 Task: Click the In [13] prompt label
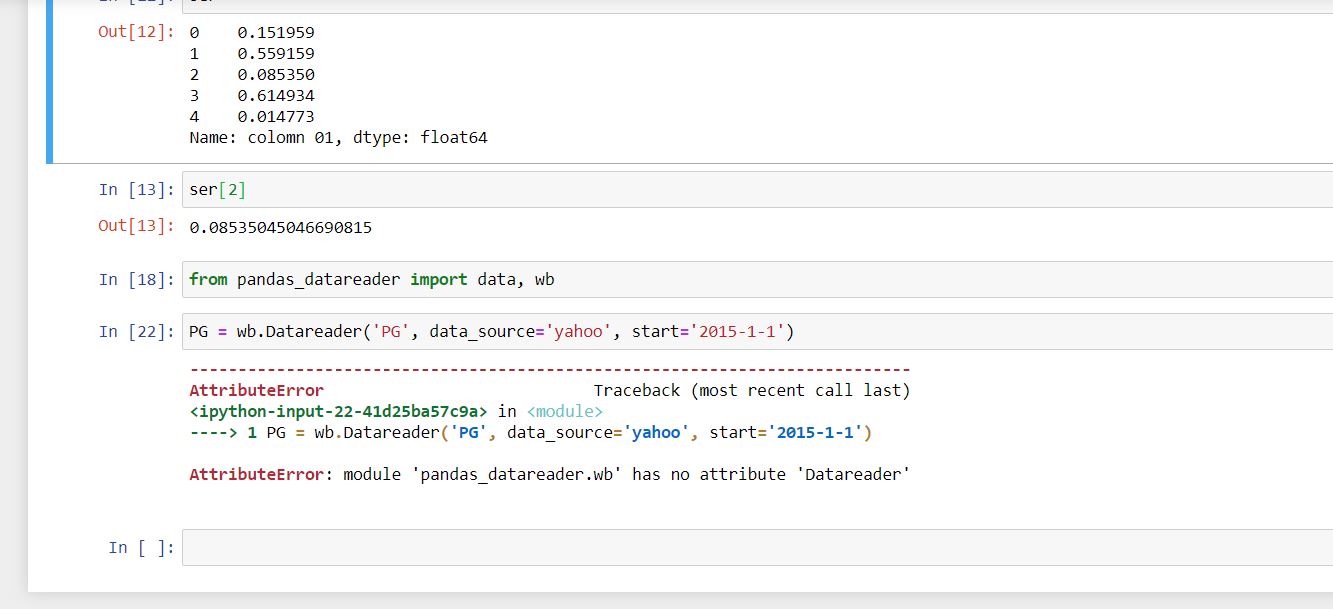[137, 189]
